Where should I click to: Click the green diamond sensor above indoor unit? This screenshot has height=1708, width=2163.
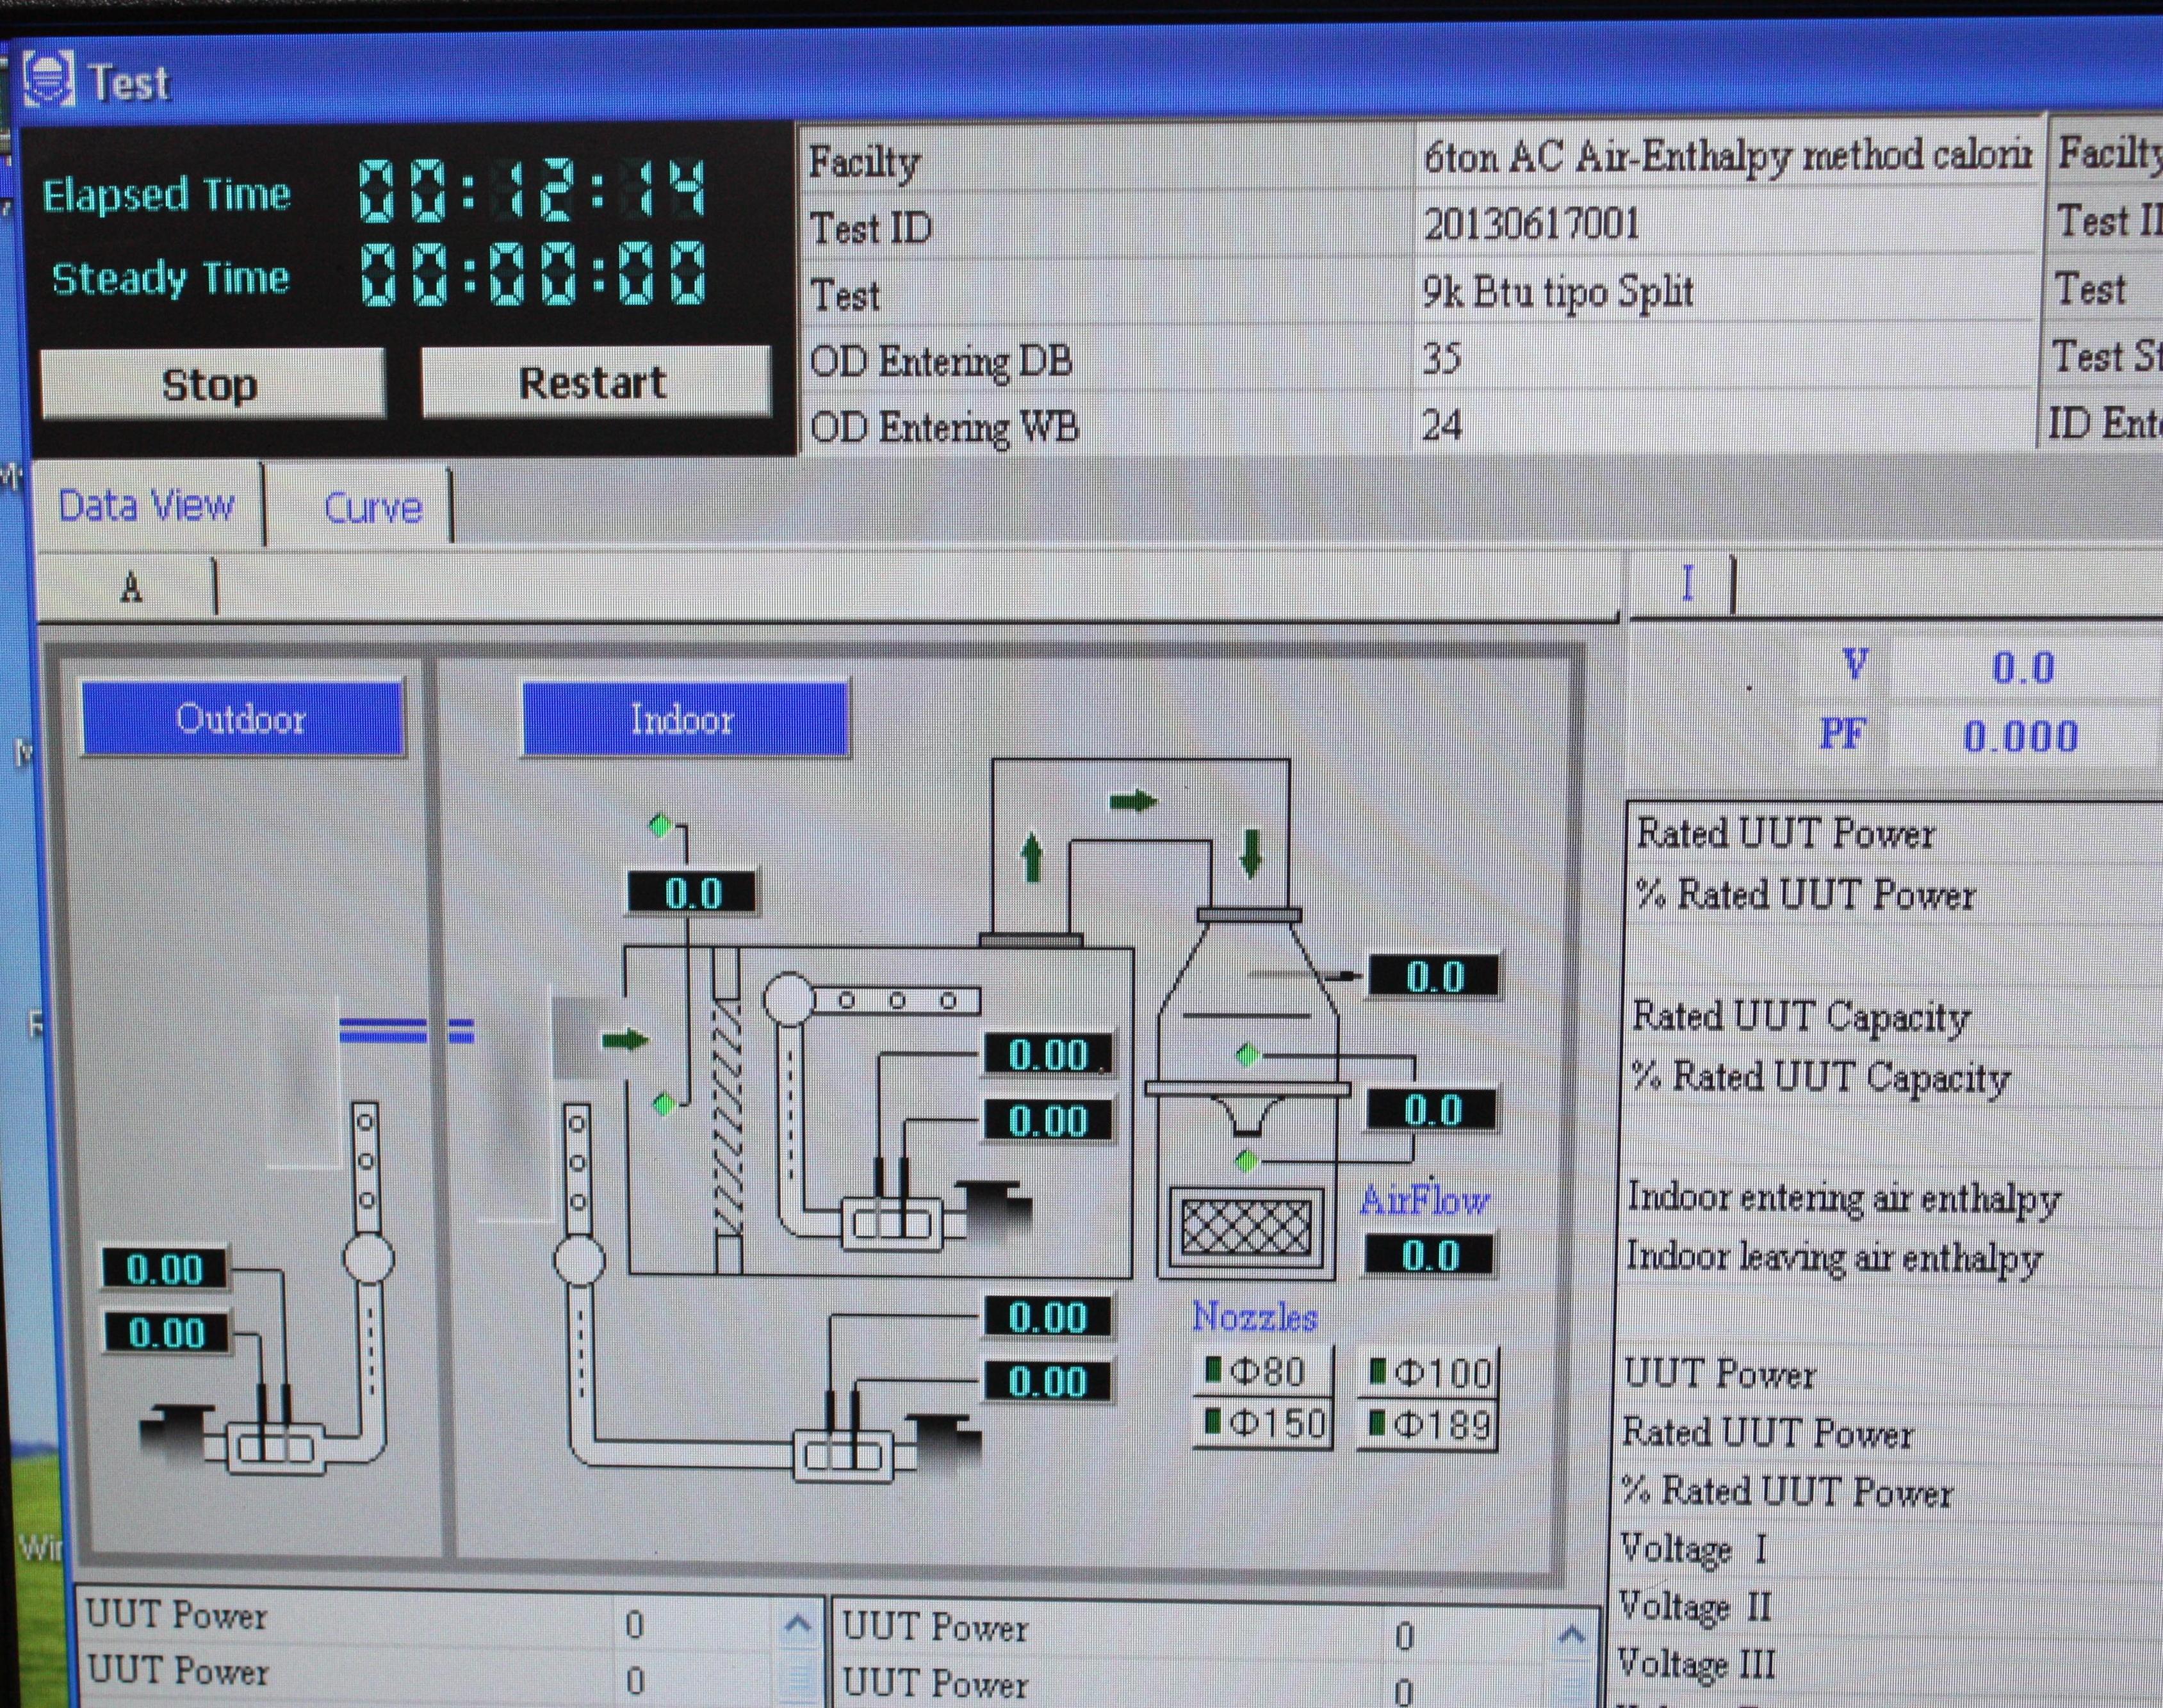pyautogui.click(x=660, y=826)
